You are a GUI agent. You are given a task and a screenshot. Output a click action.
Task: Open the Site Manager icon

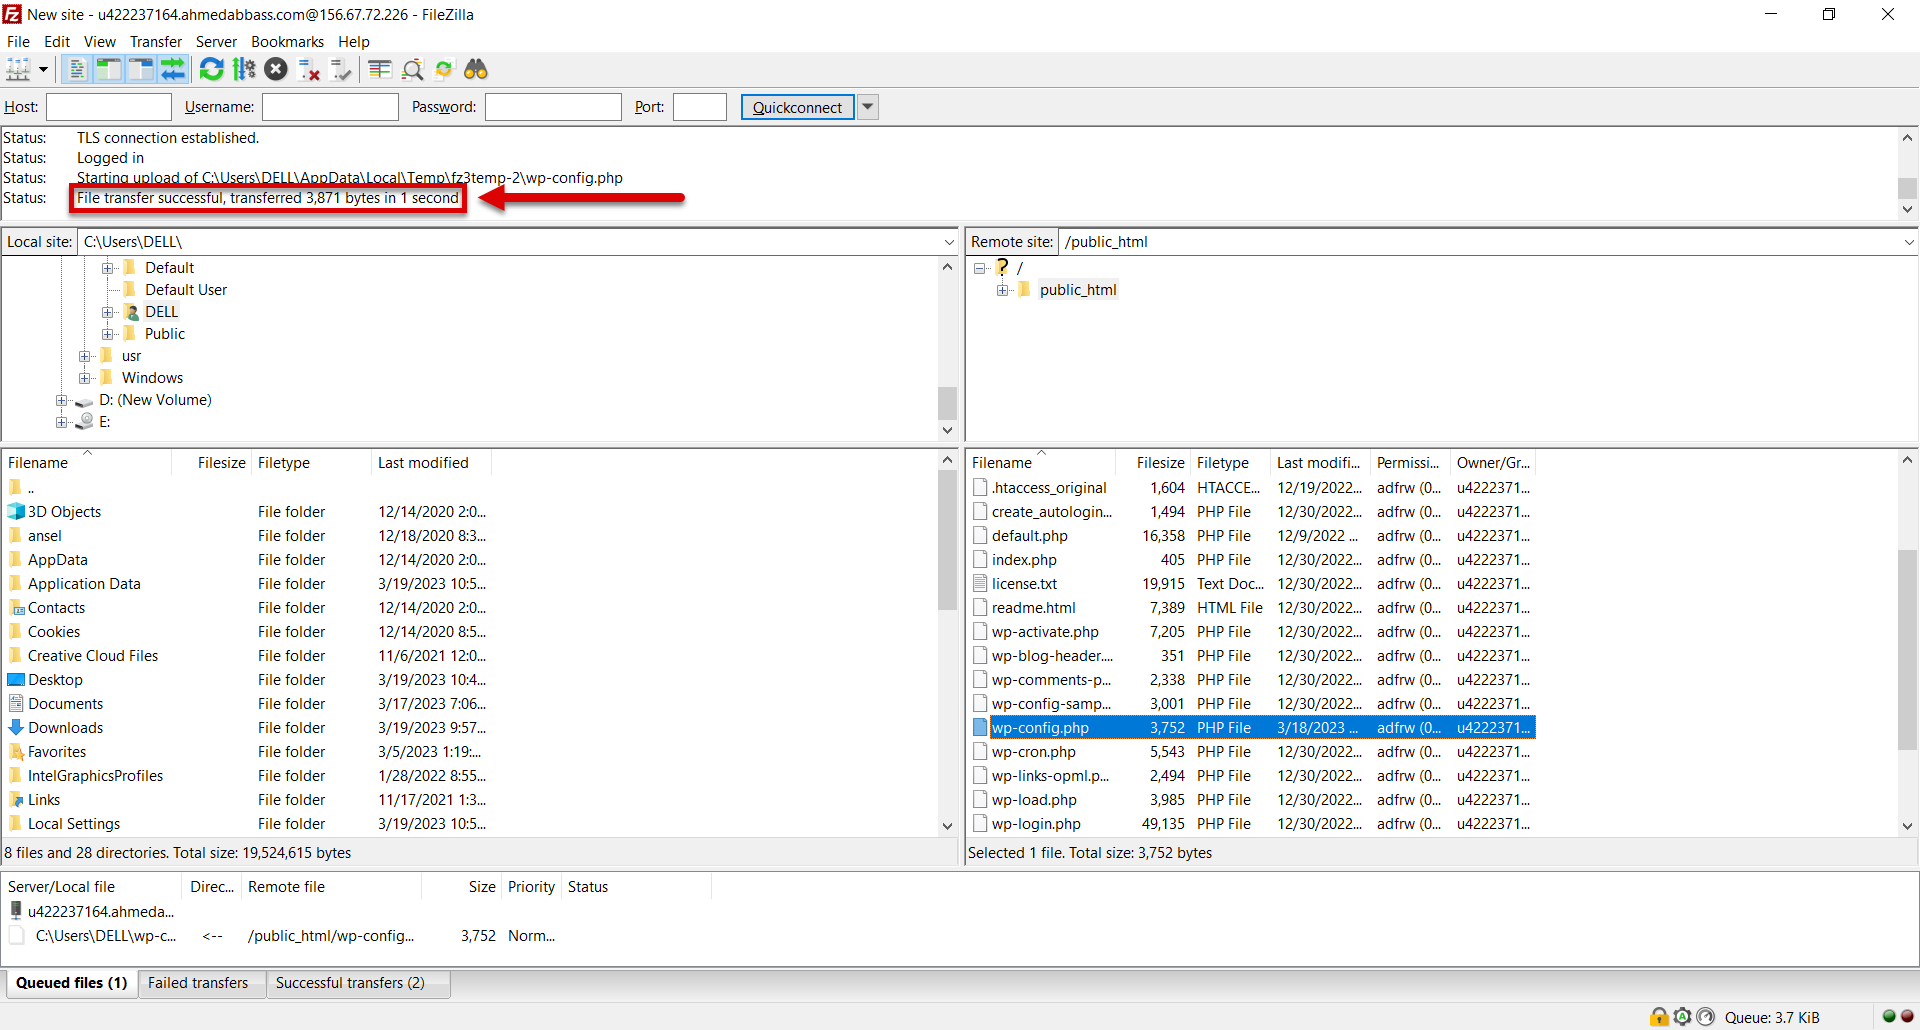[18, 69]
